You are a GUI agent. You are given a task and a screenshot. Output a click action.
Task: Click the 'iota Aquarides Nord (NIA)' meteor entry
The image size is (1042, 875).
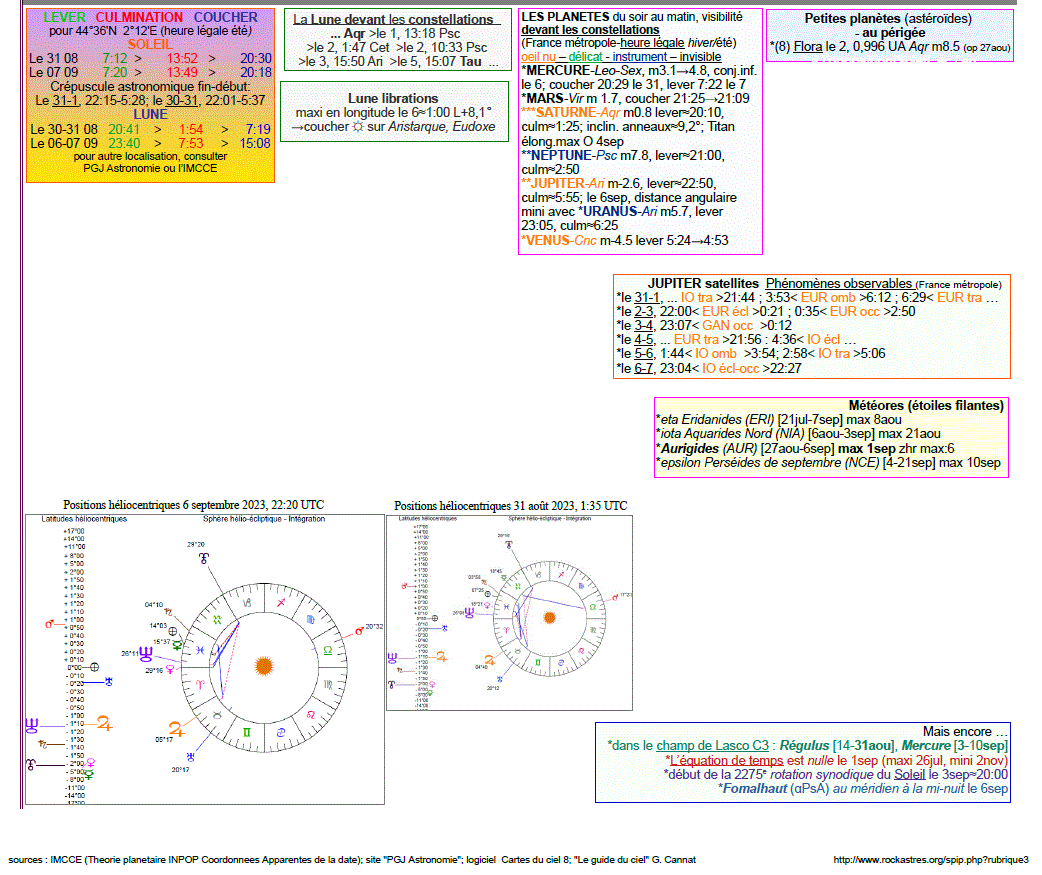pos(732,434)
